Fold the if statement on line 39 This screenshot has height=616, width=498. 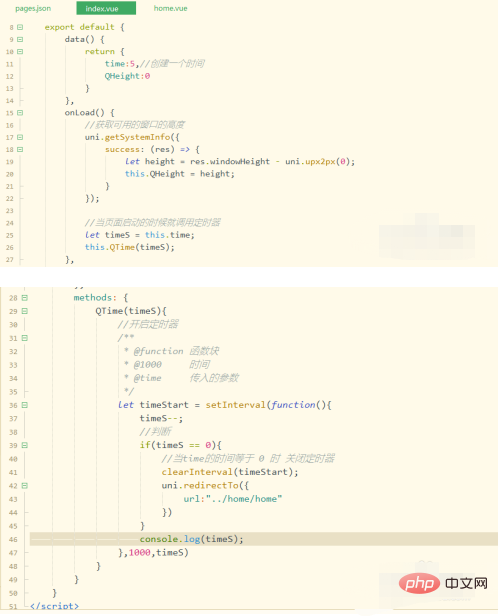click(x=25, y=445)
